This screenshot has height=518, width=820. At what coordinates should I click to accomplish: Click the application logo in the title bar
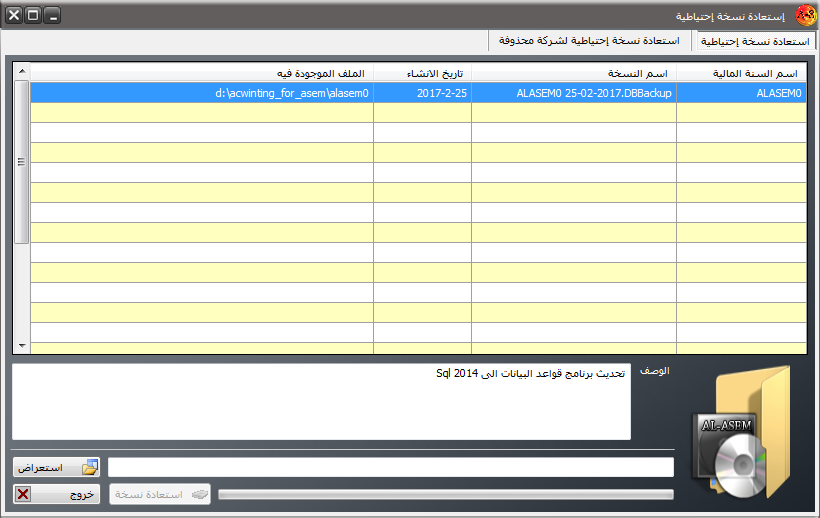(x=804, y=17)
